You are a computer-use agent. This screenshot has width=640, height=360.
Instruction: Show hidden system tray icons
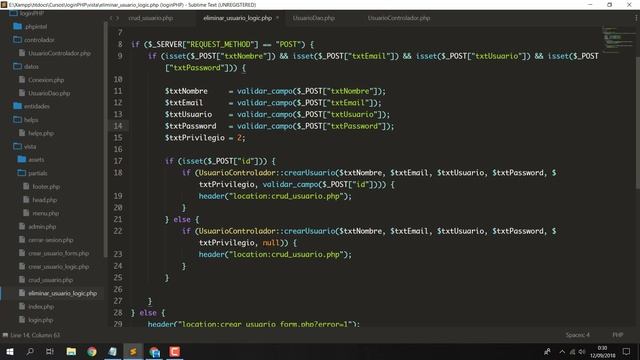pos(562,351)
